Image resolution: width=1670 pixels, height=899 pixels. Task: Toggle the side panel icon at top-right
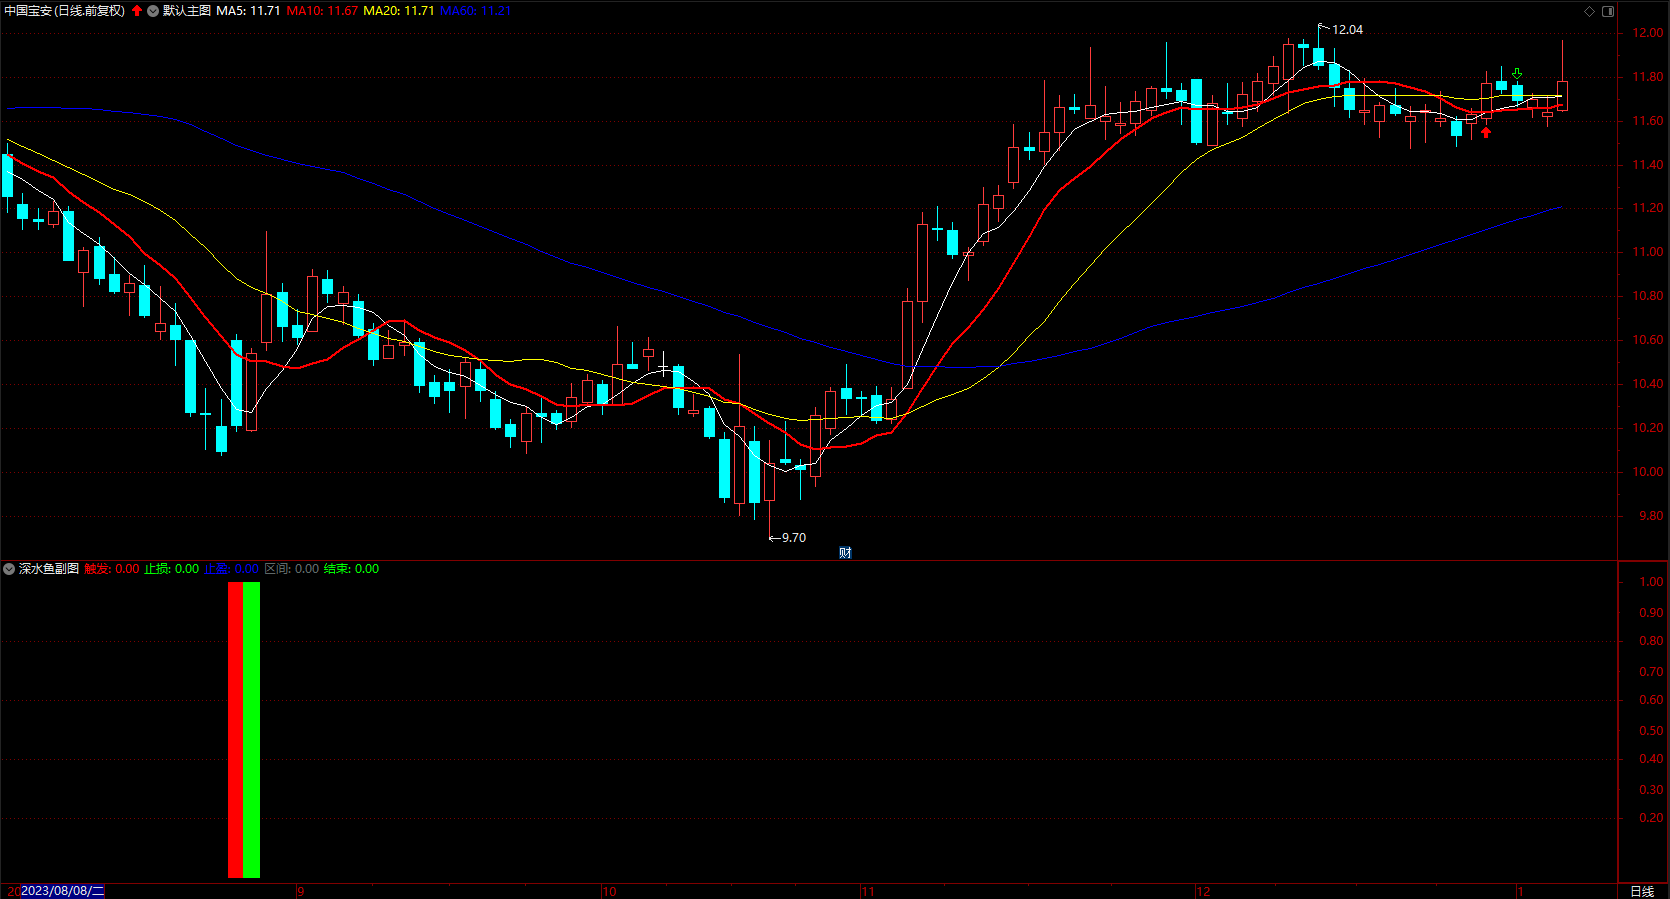point(1608,11)
